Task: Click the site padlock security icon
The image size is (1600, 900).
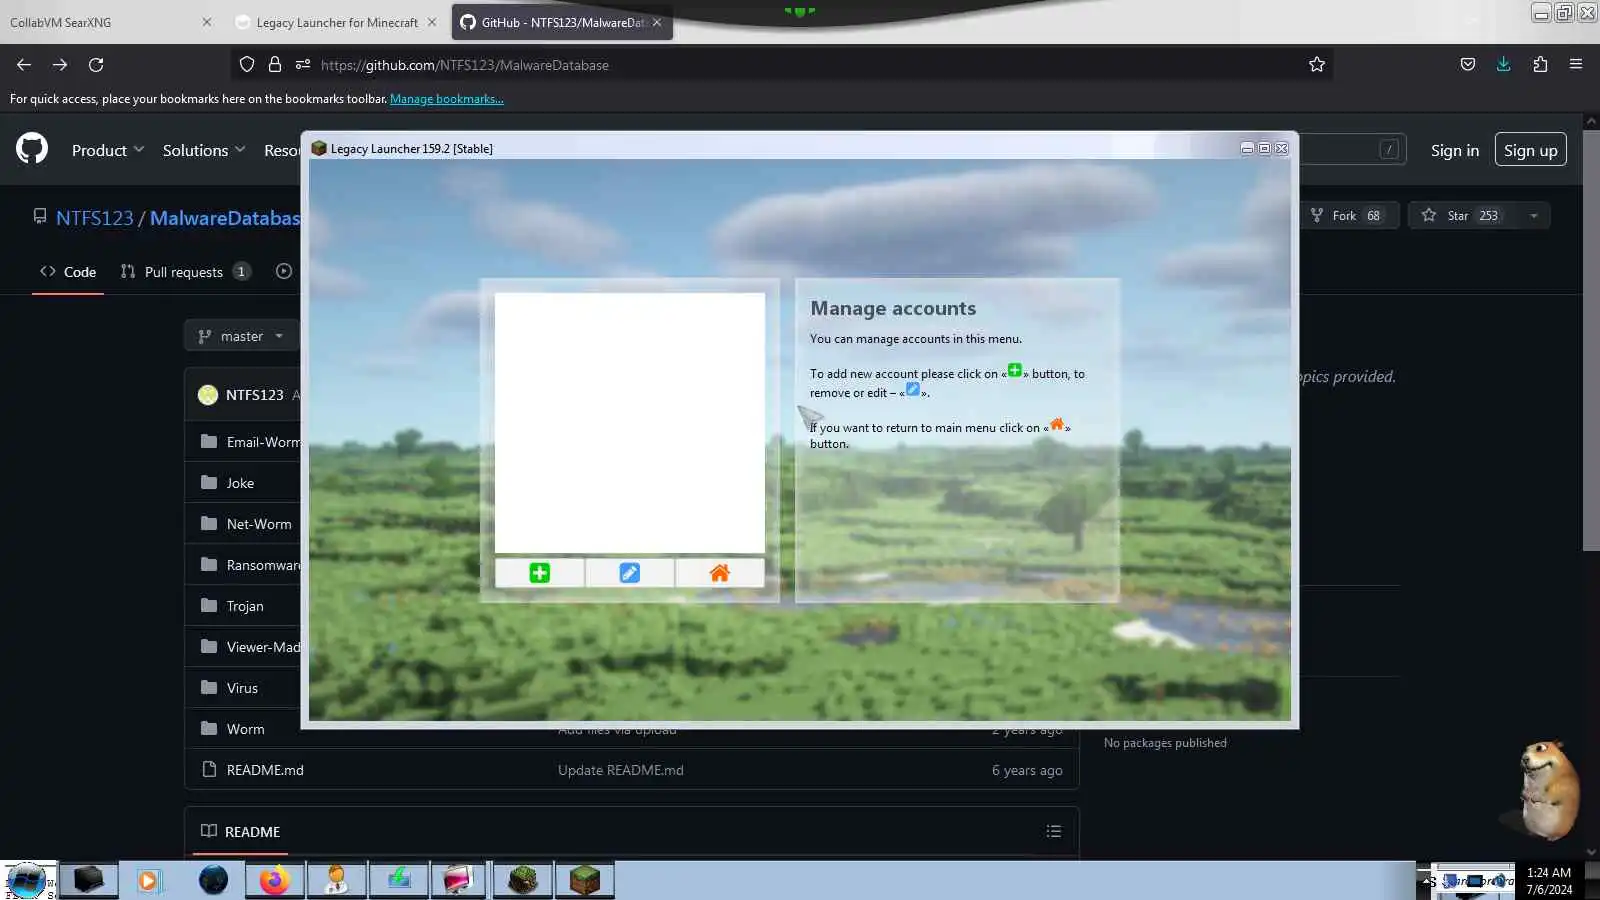Action: pos(275,65)
